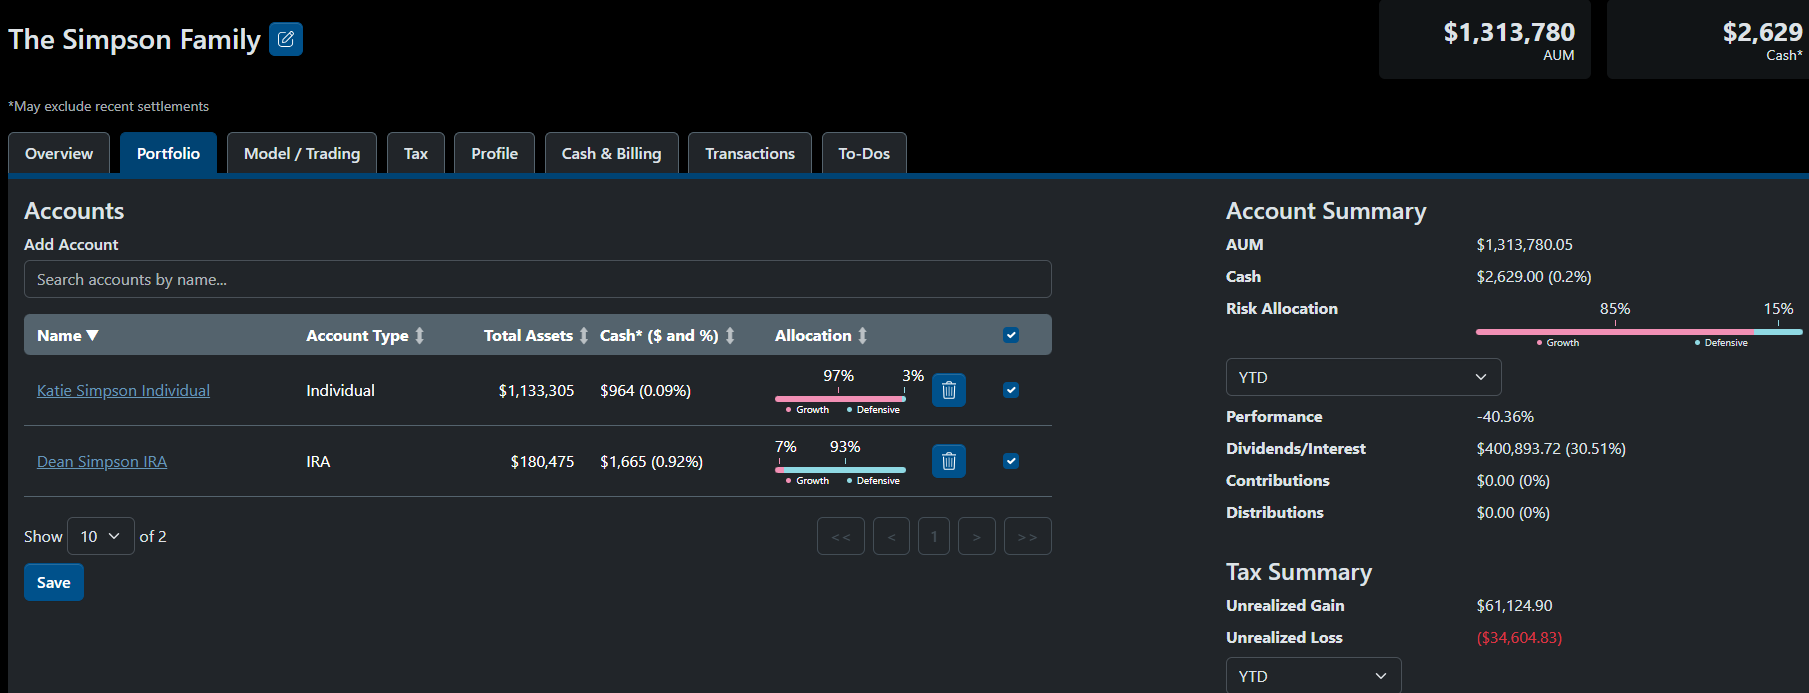
Task: Open the Katie Simpson Individual account link
Action: (x=123, y=390)
